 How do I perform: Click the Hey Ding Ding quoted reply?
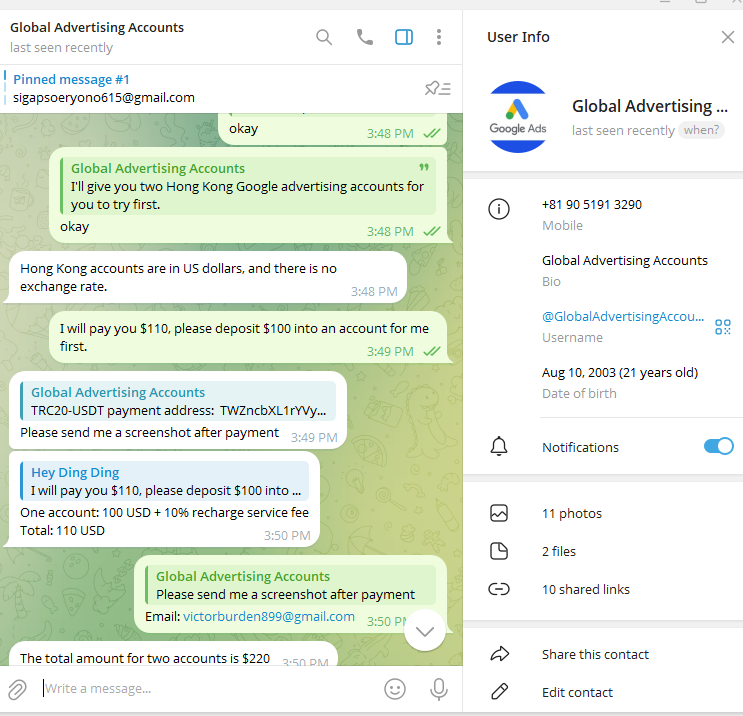tap(164, 481)
